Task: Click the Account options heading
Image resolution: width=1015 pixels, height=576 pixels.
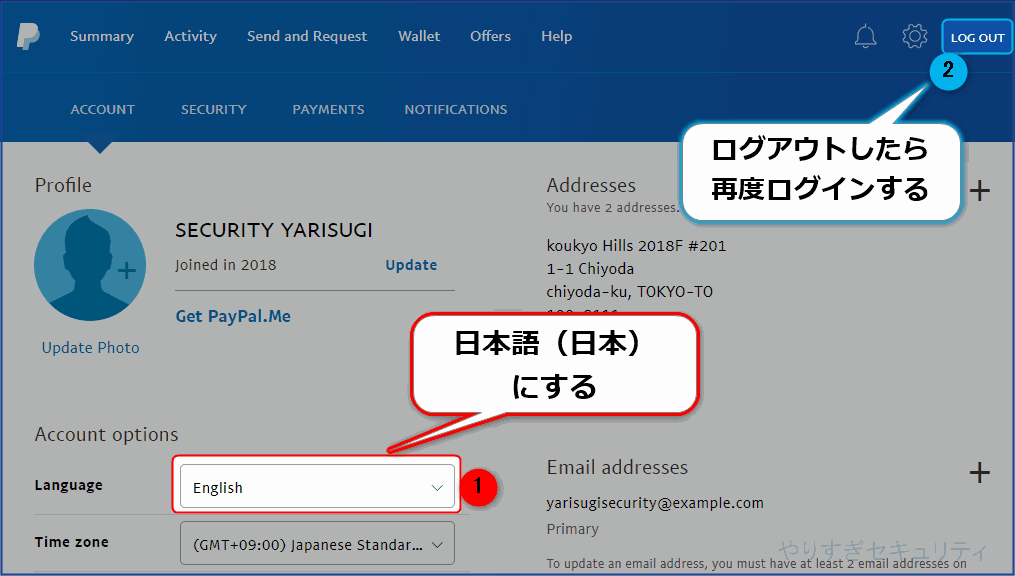Action: [x=106, y=434]
